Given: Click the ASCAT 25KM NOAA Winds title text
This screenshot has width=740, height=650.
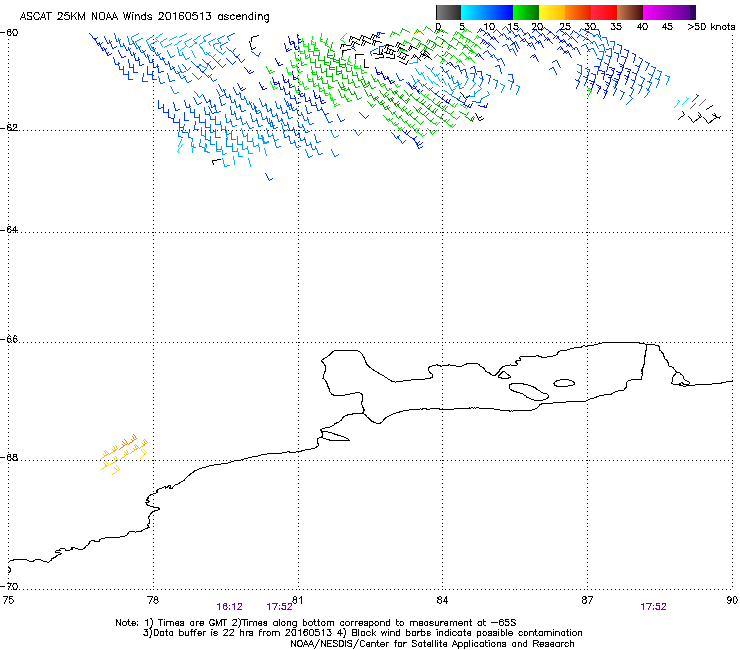Looking at the screenshot, I should click(144, 17).
